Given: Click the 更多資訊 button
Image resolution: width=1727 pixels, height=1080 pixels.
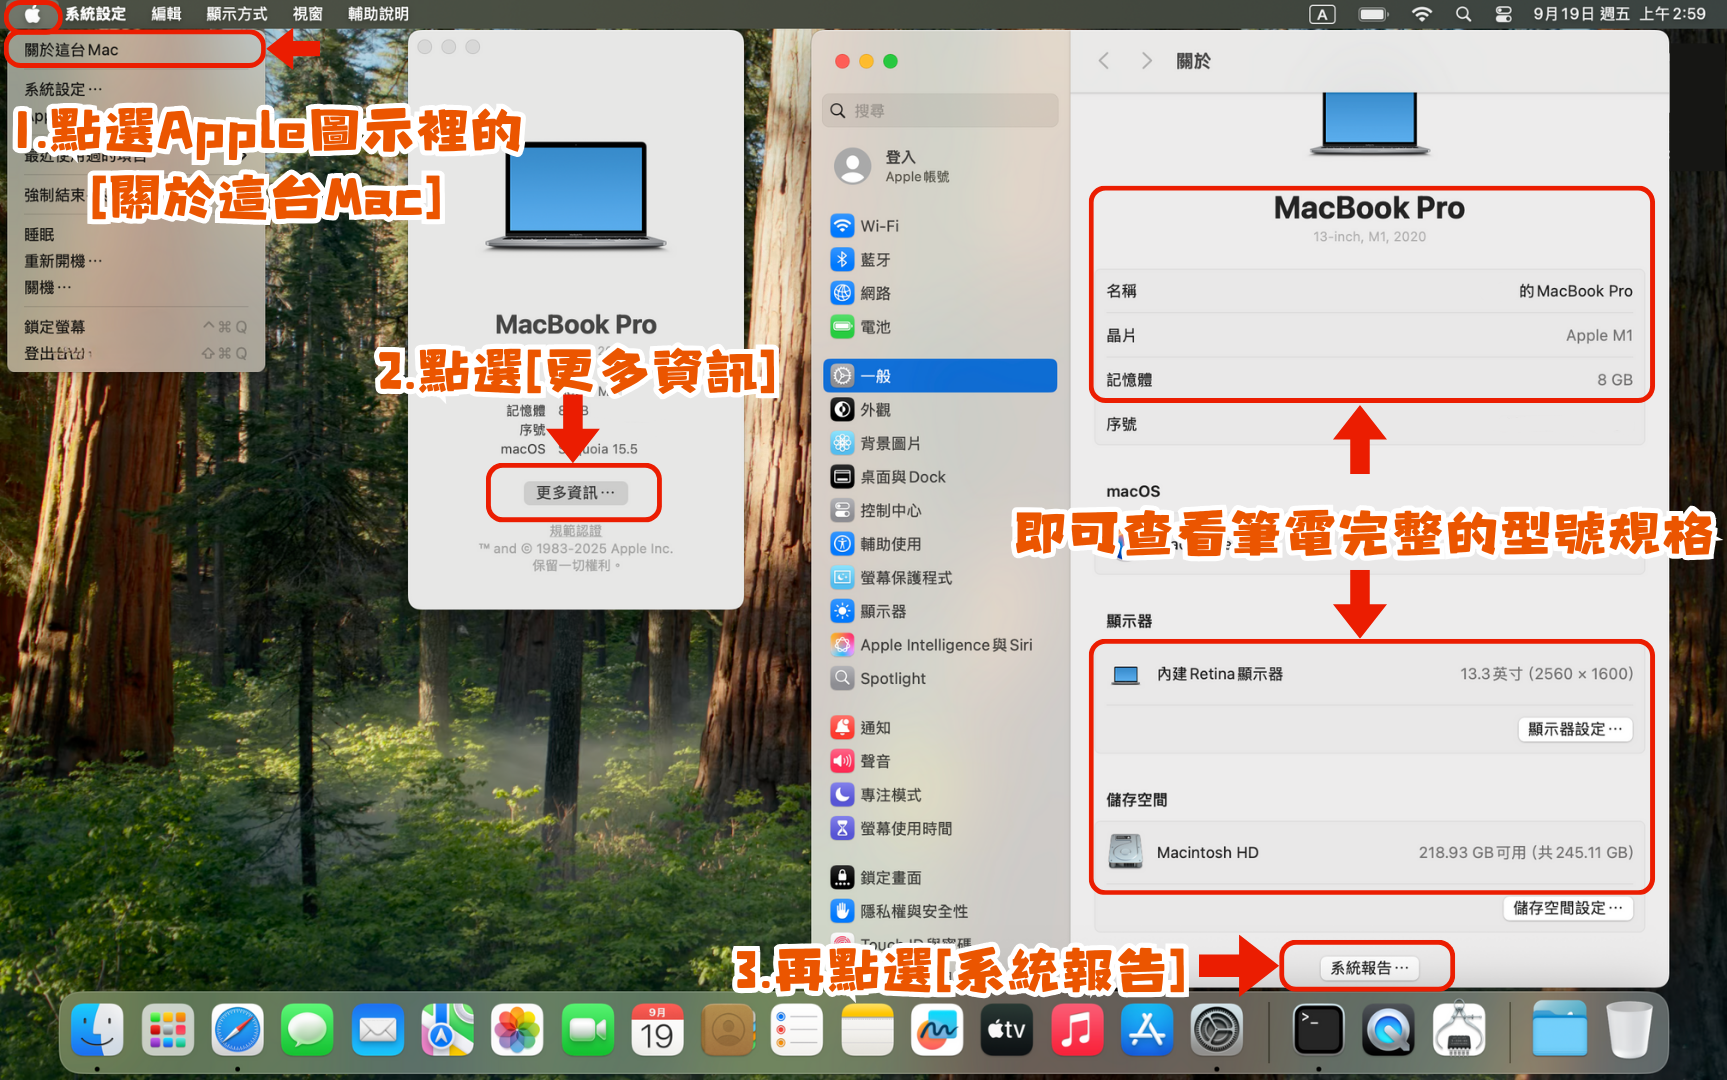Looking at the screenshot, I should [575, 492].
